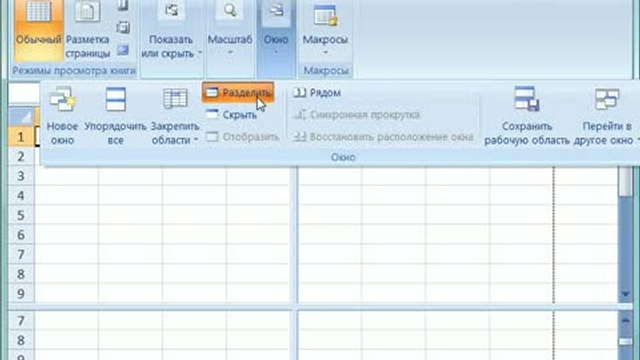This screenshot has height=360, width=640.
Task: Select row 7 header in upper pane
Action: [x=21, y=254]
